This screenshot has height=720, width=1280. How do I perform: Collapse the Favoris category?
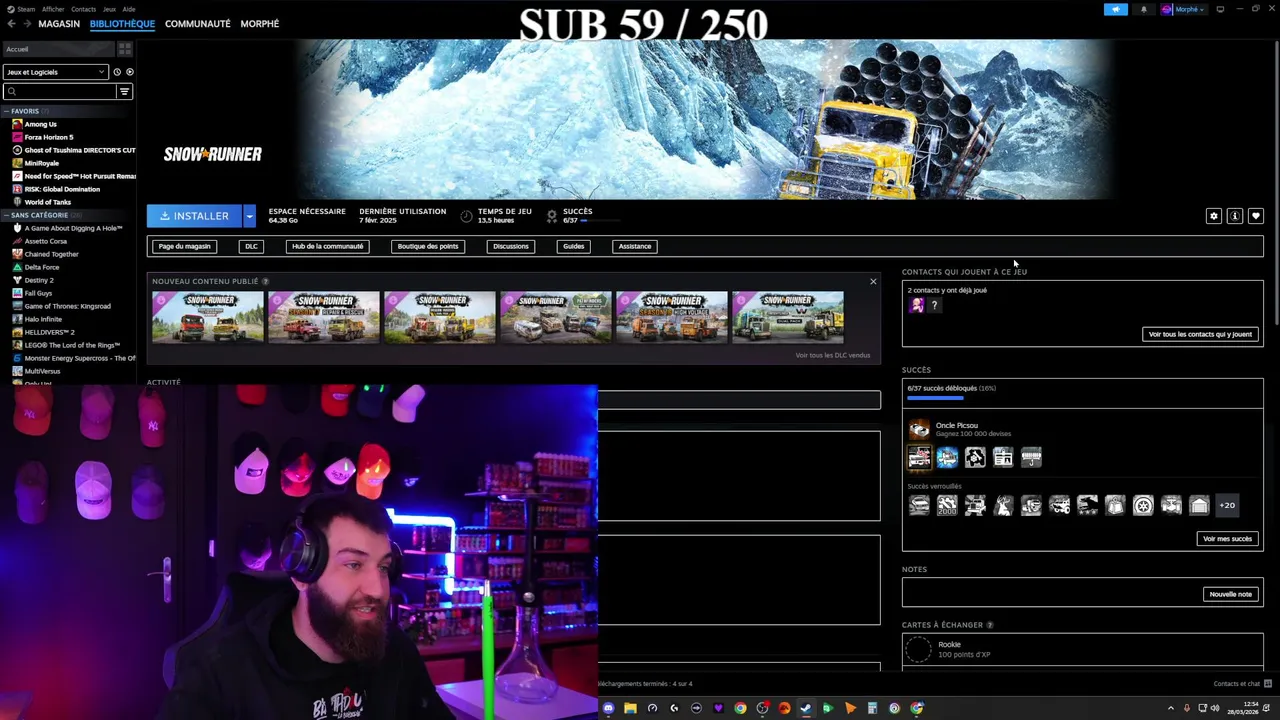7,111
